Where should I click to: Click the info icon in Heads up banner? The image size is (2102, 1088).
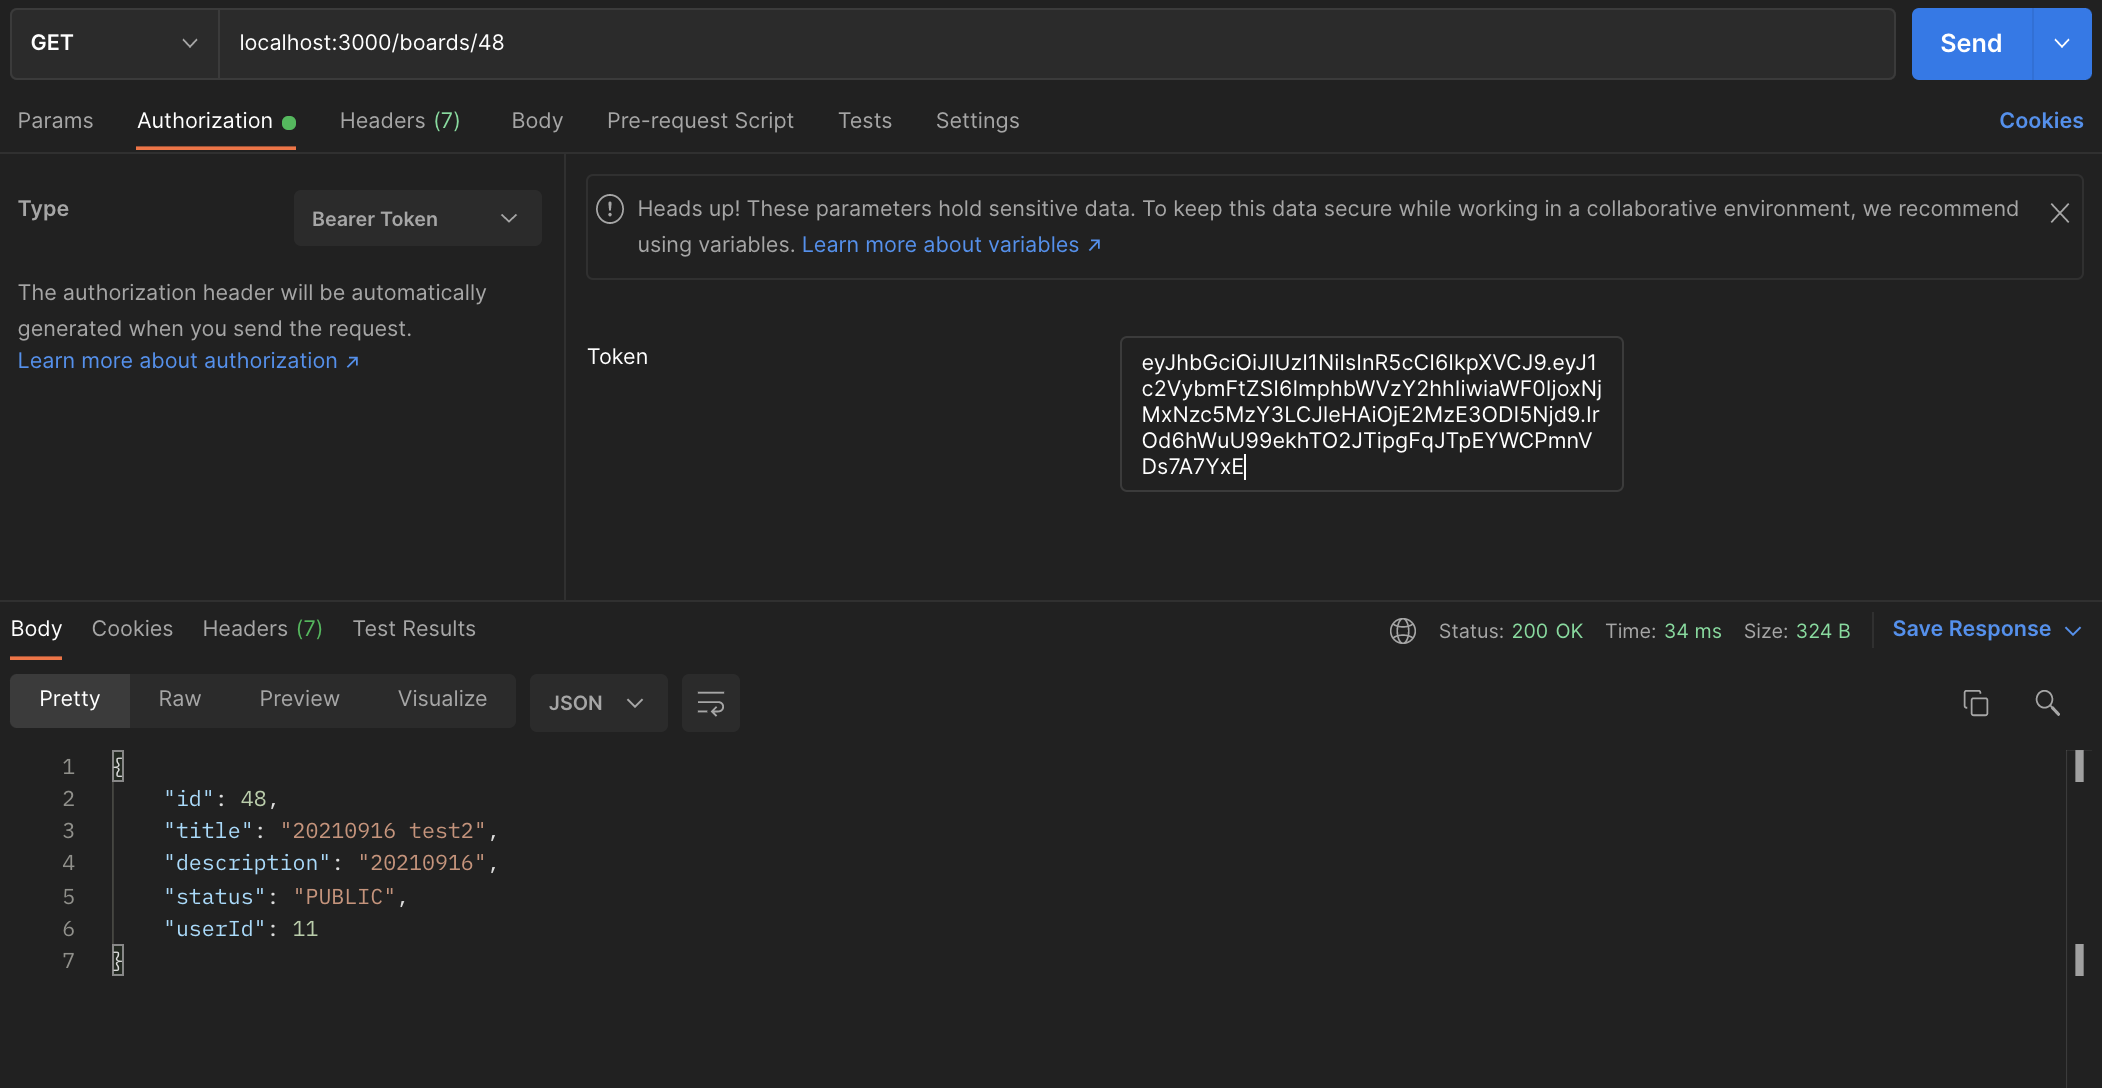click(609, 209)
